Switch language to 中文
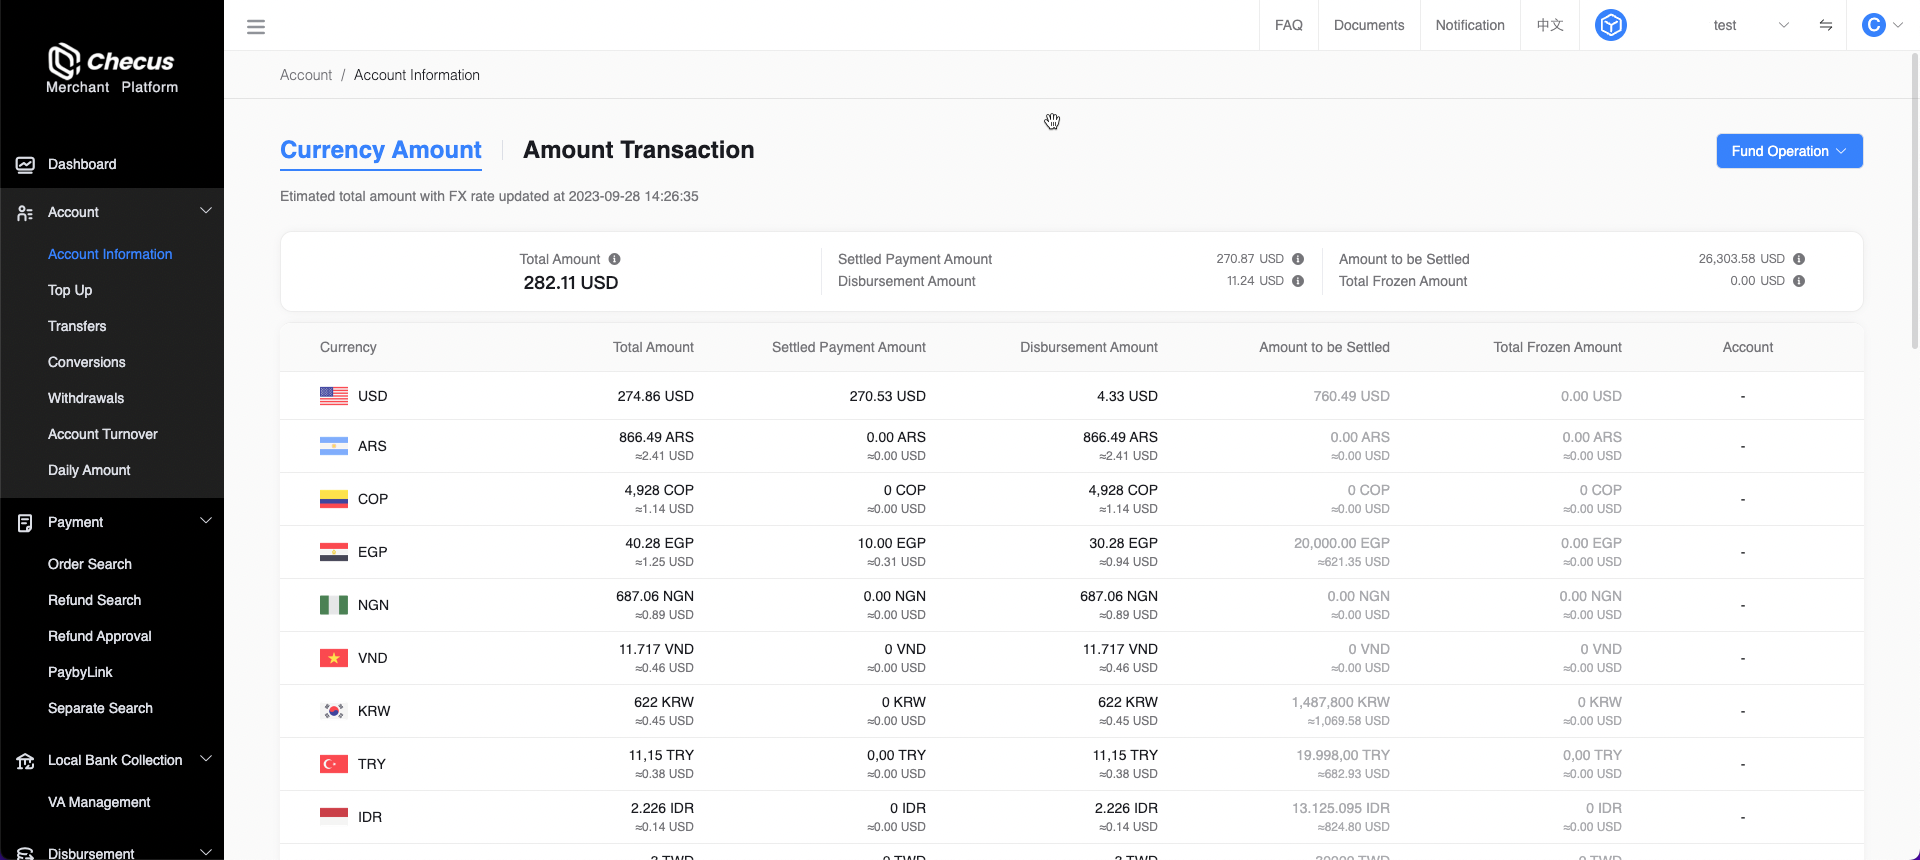 [x=1549, y=25]
